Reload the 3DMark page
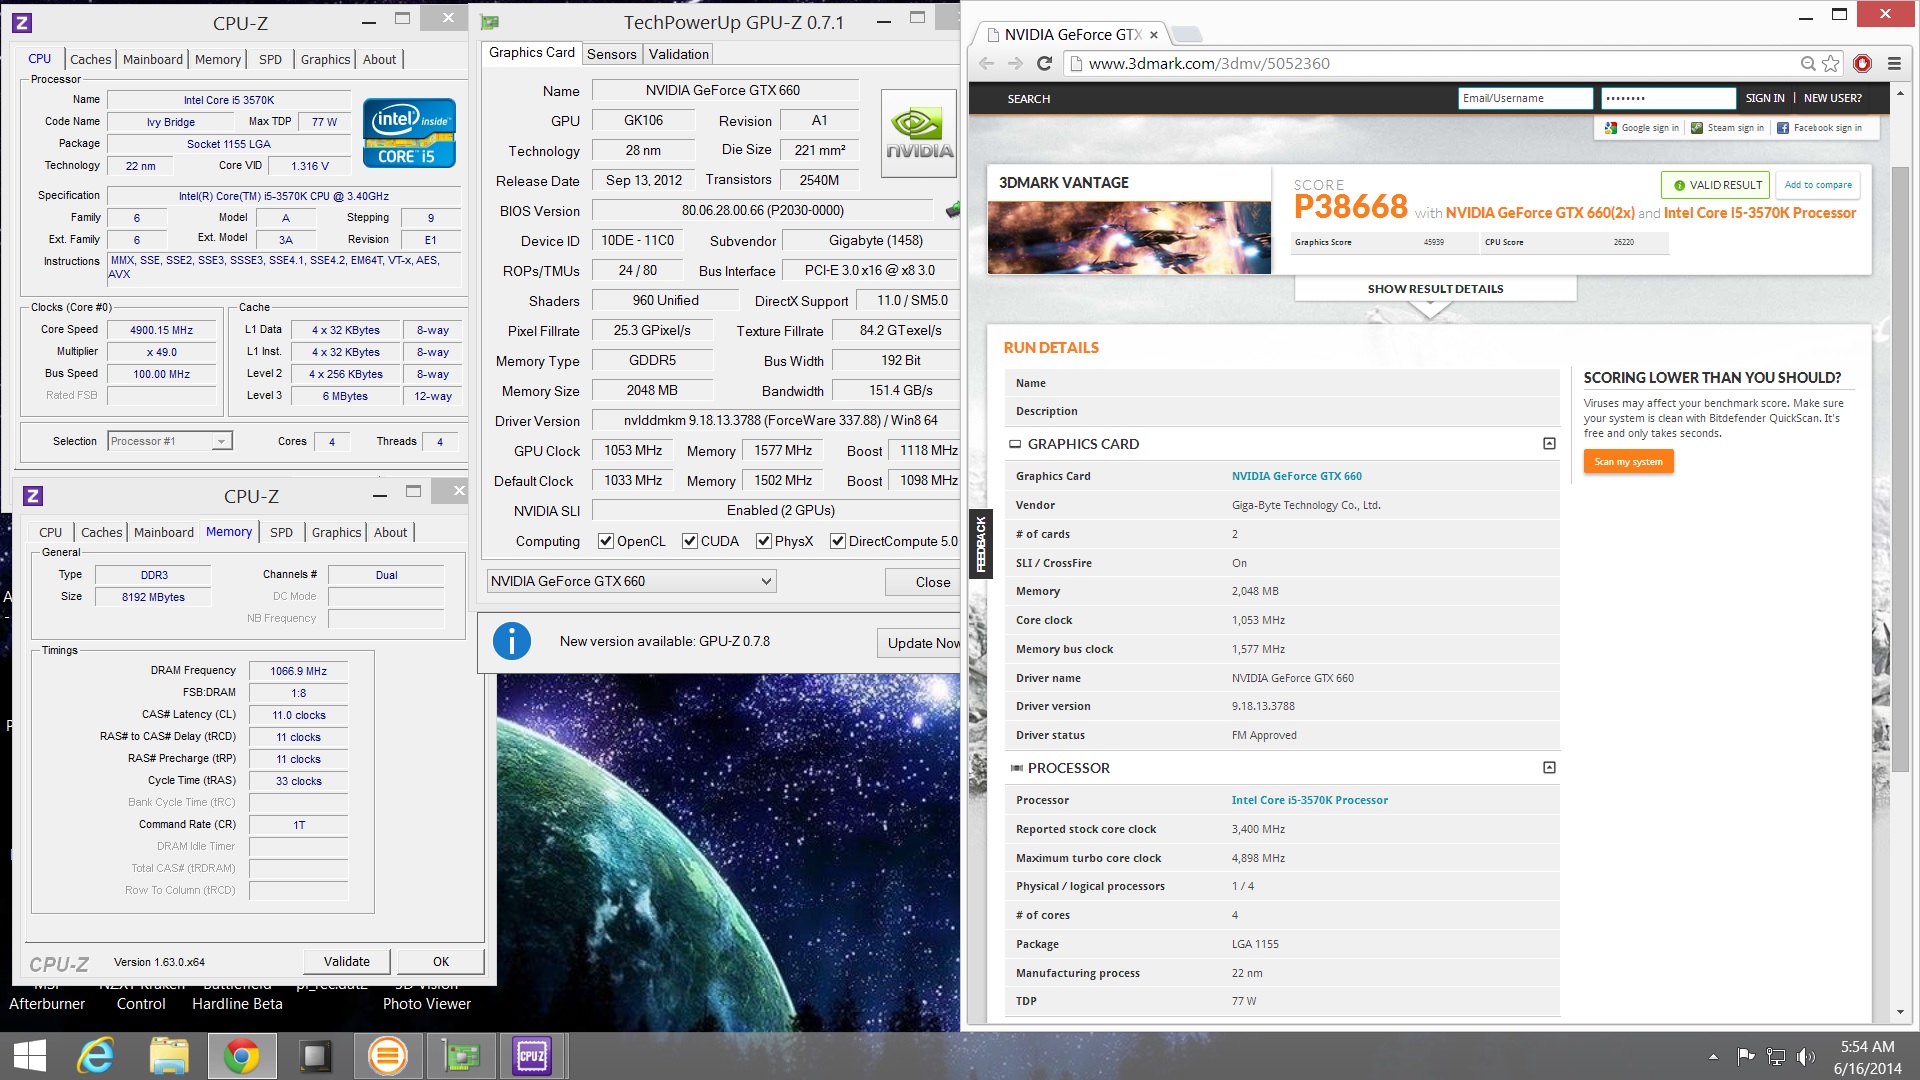This screenshot has height=1080, width=1920. pyautogui.click(x=1044, y=63)
